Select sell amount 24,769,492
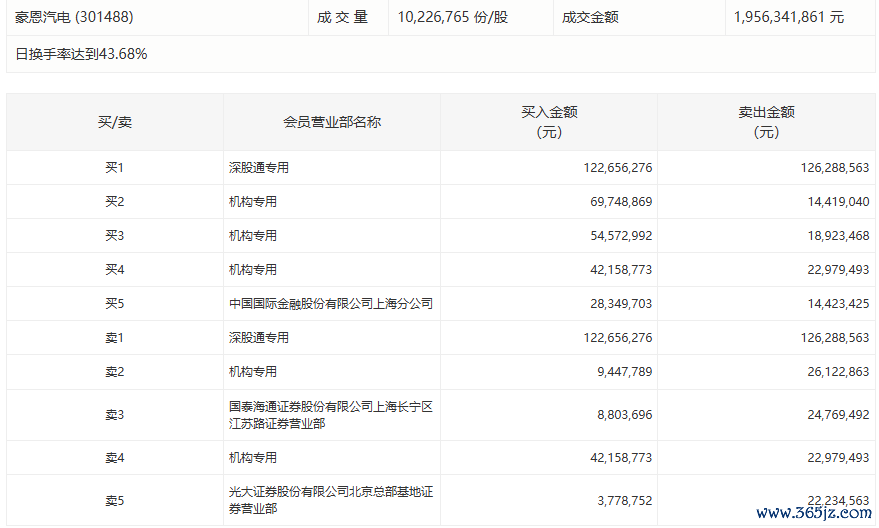The image size is (879, 528). (834, 415)
